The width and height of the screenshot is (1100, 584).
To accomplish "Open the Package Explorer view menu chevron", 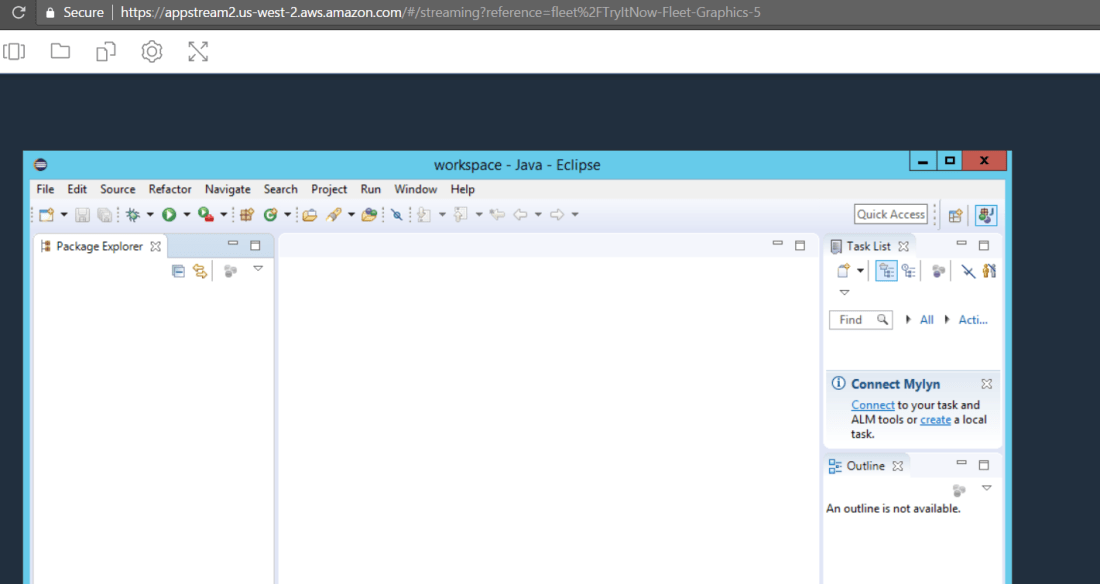I will 258,270.
